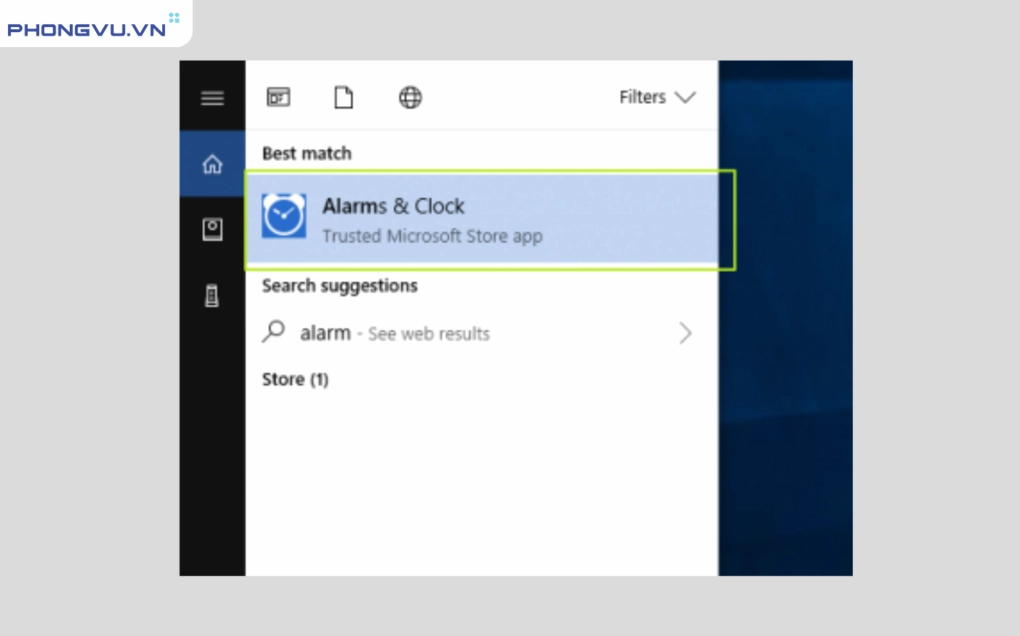This screenshot has height=636, width=1020.
Task: Click the phone device icon in the sidebar
Action: pyautogui.click(x=212, y=296)
